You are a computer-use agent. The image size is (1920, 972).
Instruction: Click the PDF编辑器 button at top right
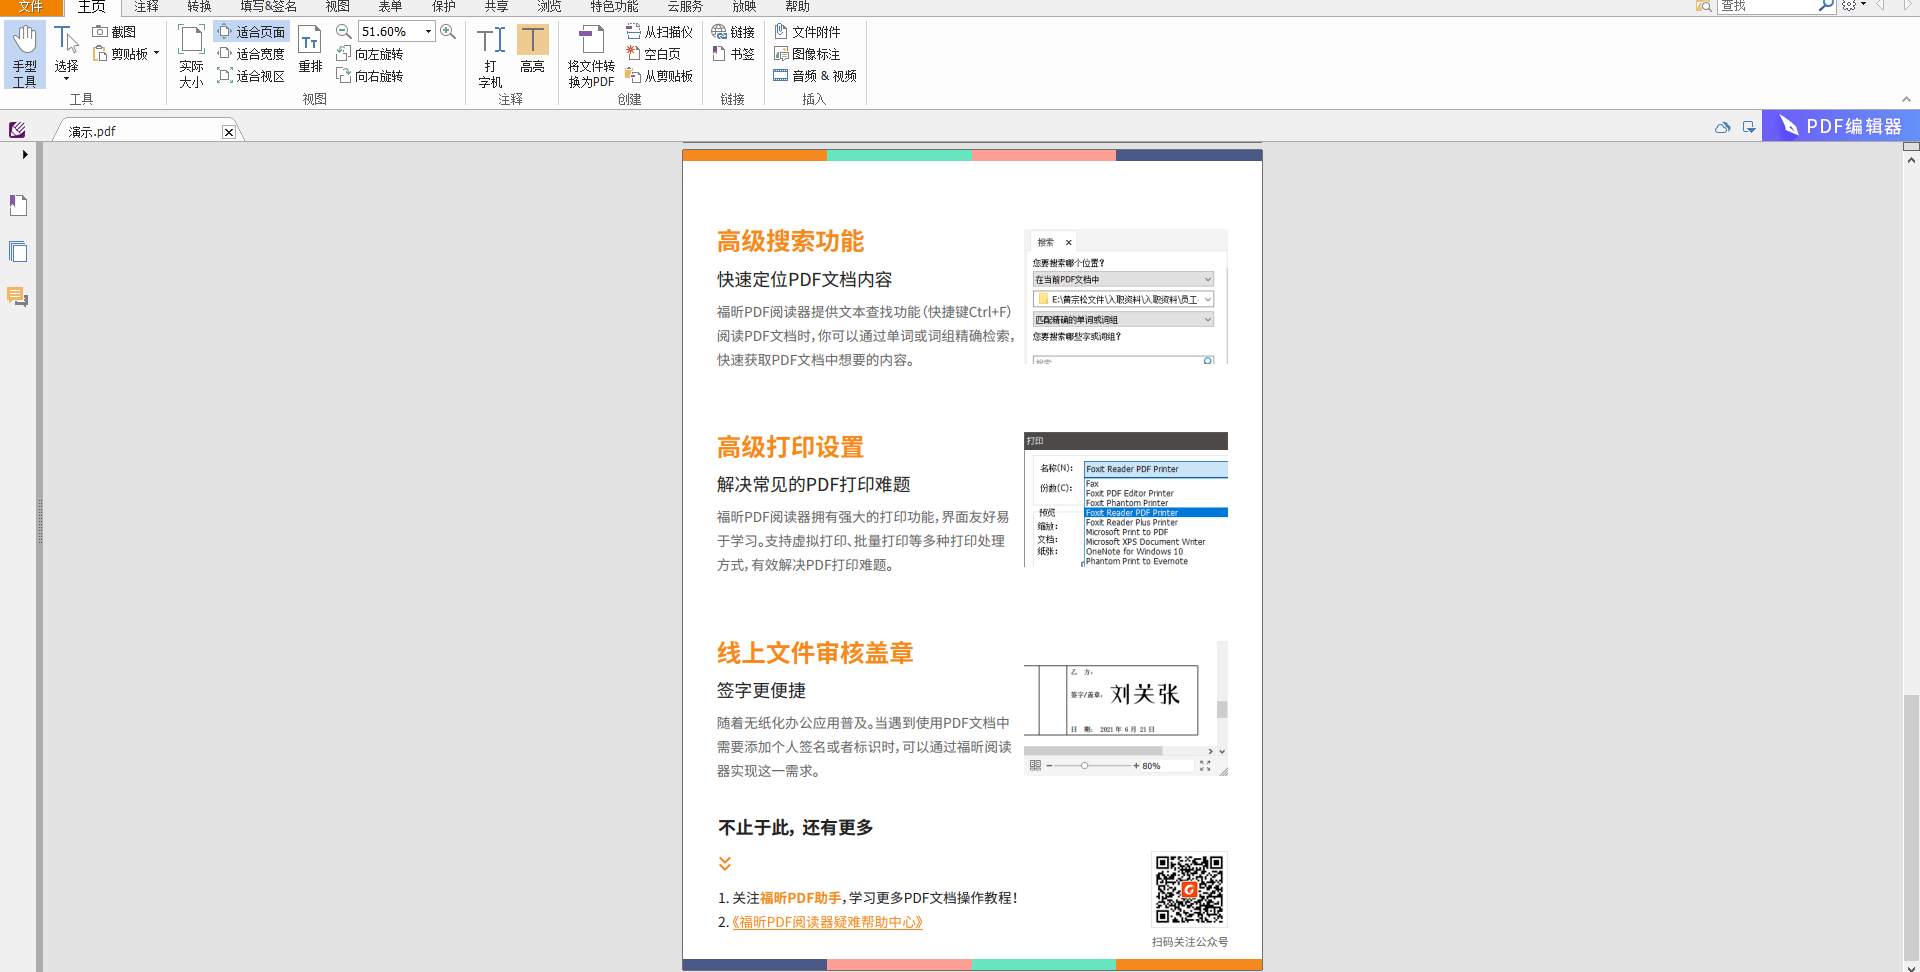[x=1840, y=126]
